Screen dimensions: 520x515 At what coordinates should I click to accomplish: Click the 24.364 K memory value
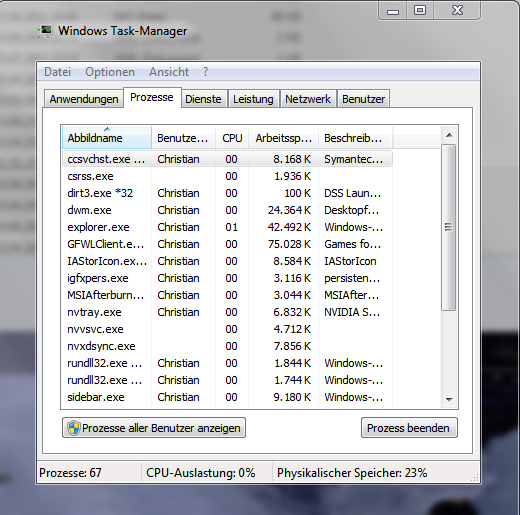289,210
